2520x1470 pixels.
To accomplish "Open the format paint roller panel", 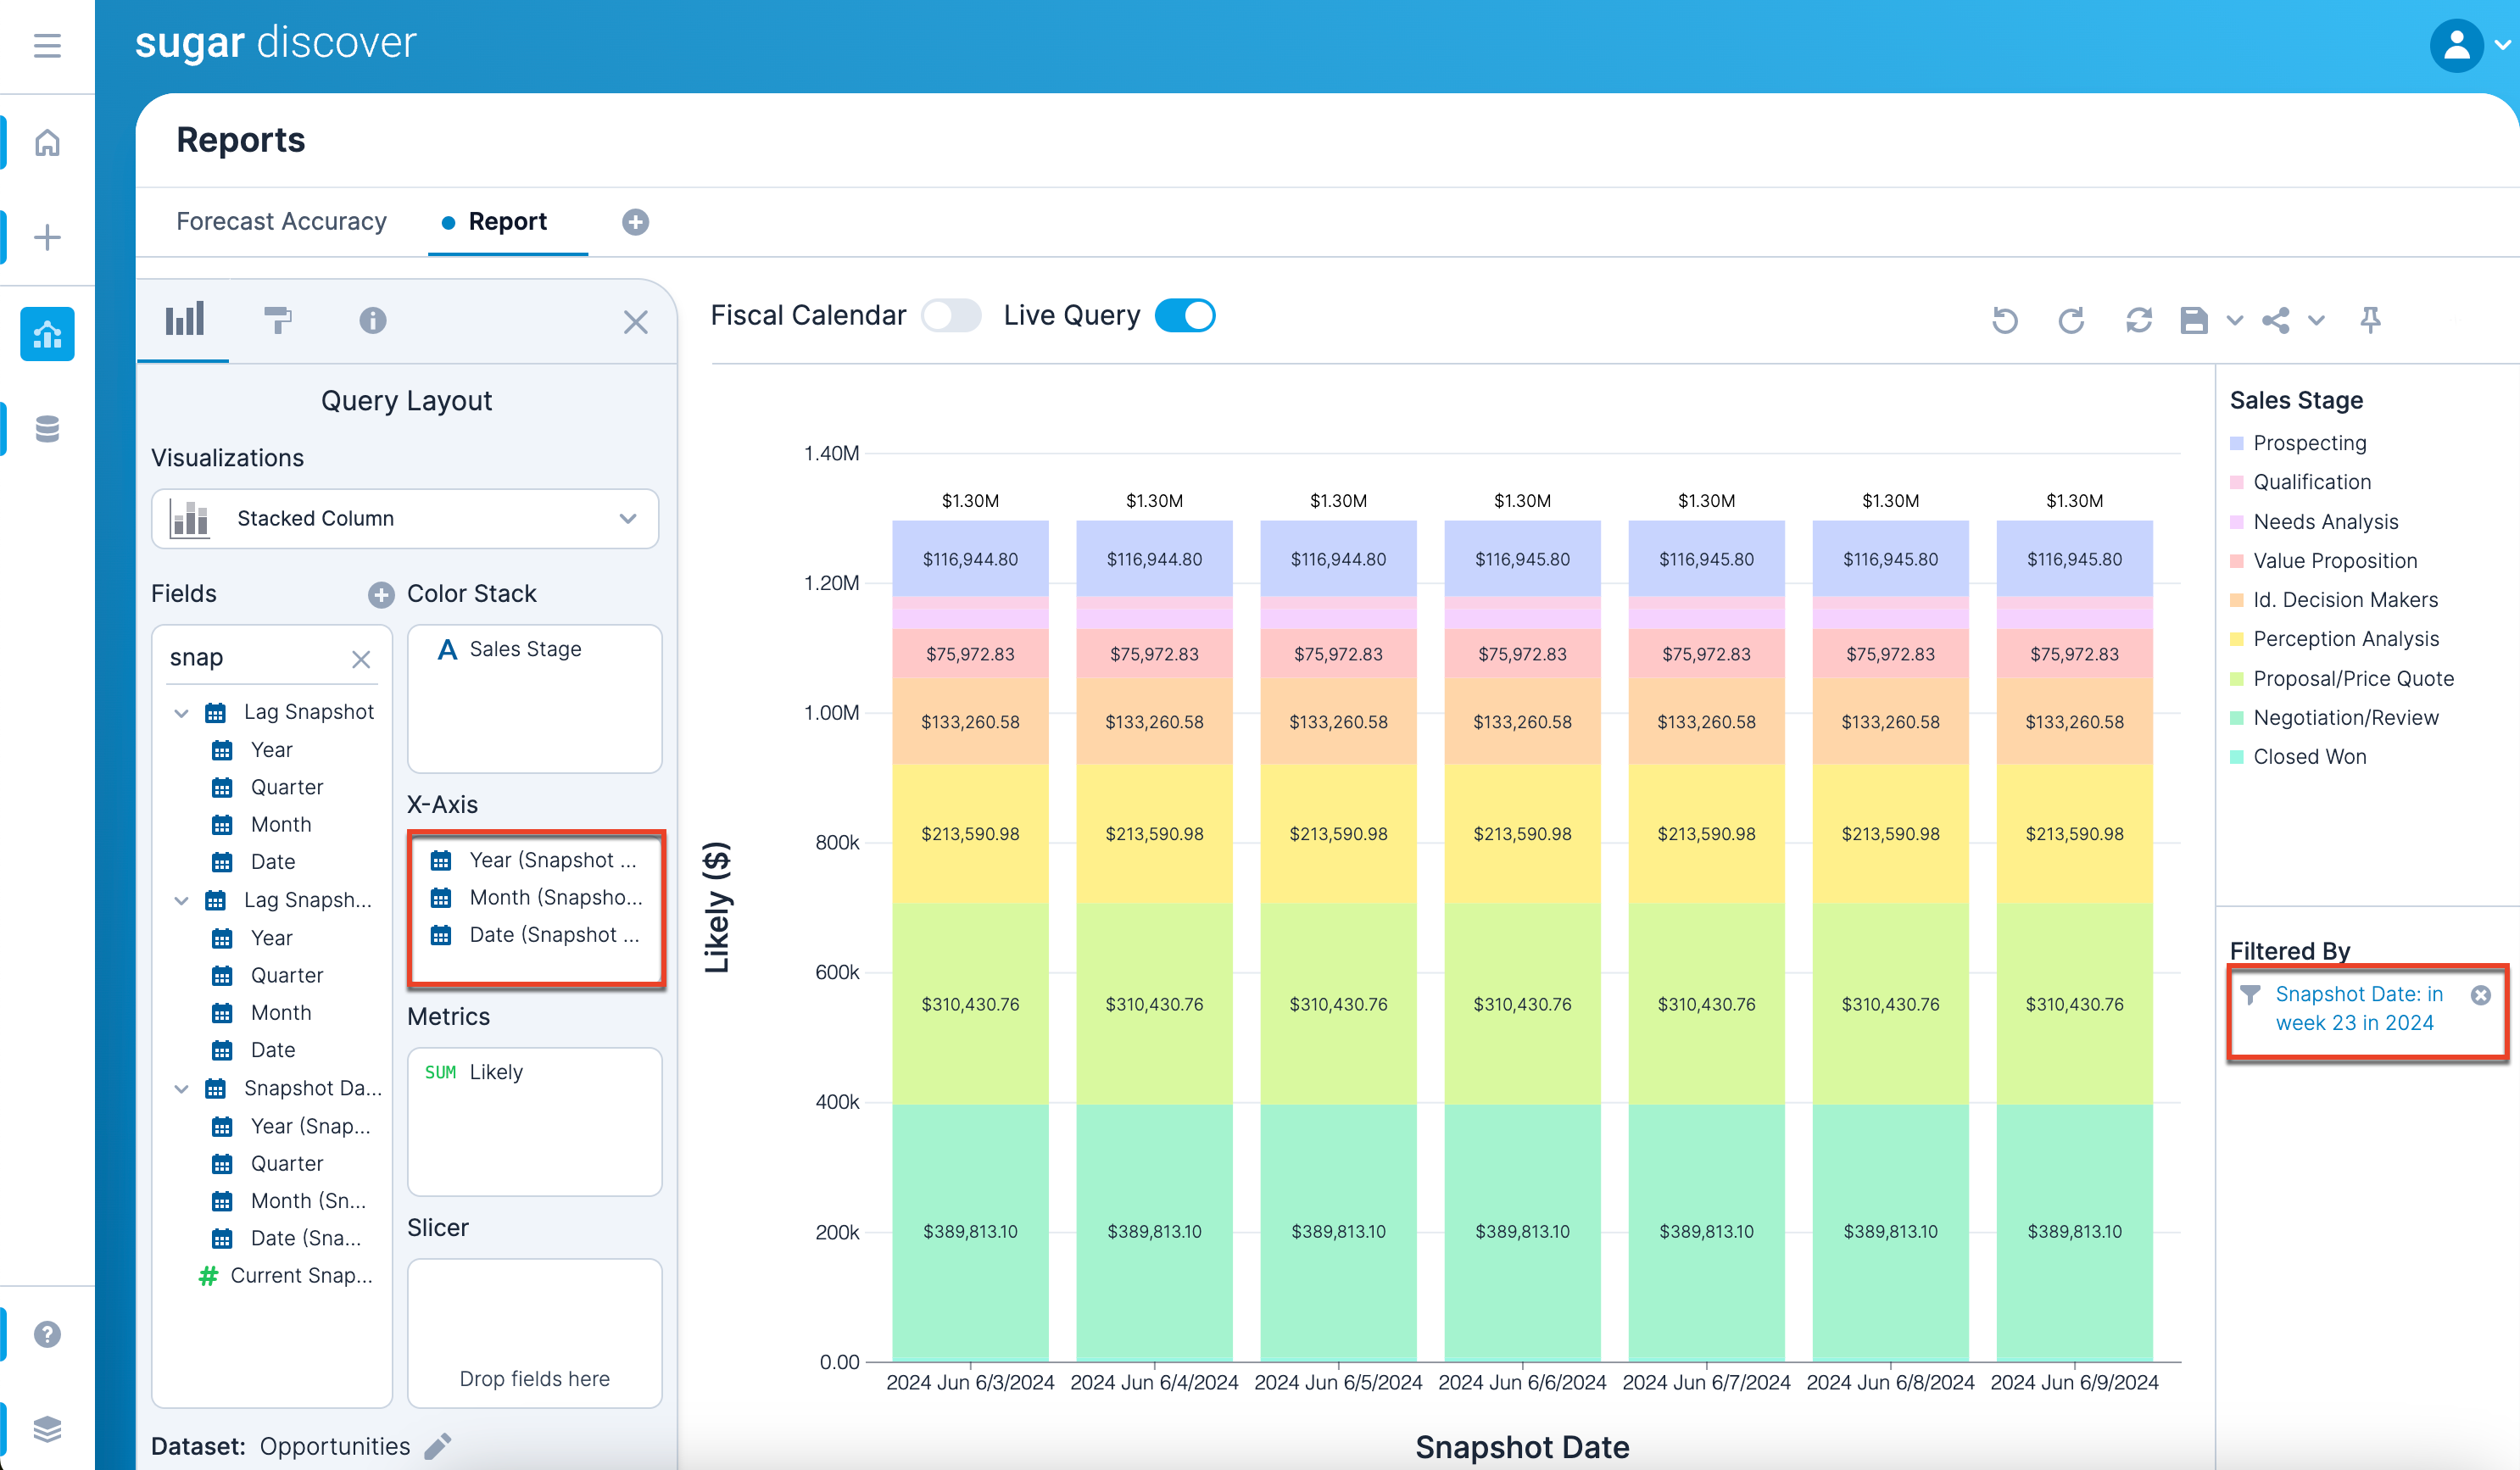I will coord(277,320).
